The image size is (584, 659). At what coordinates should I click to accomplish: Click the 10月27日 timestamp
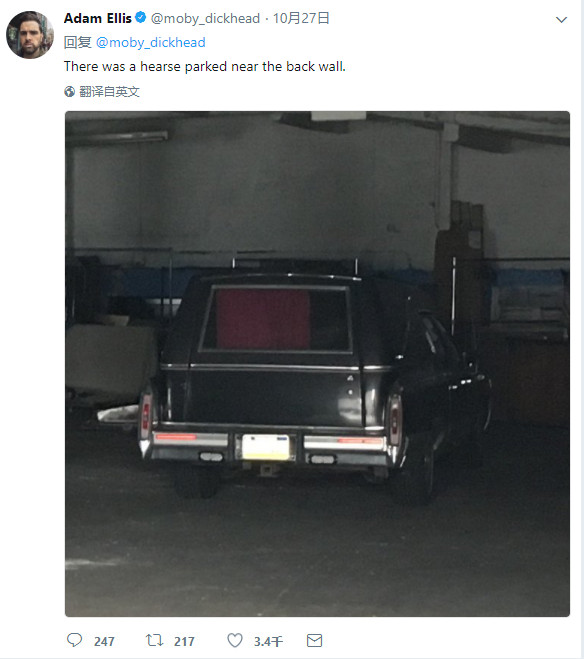(301, 18)
